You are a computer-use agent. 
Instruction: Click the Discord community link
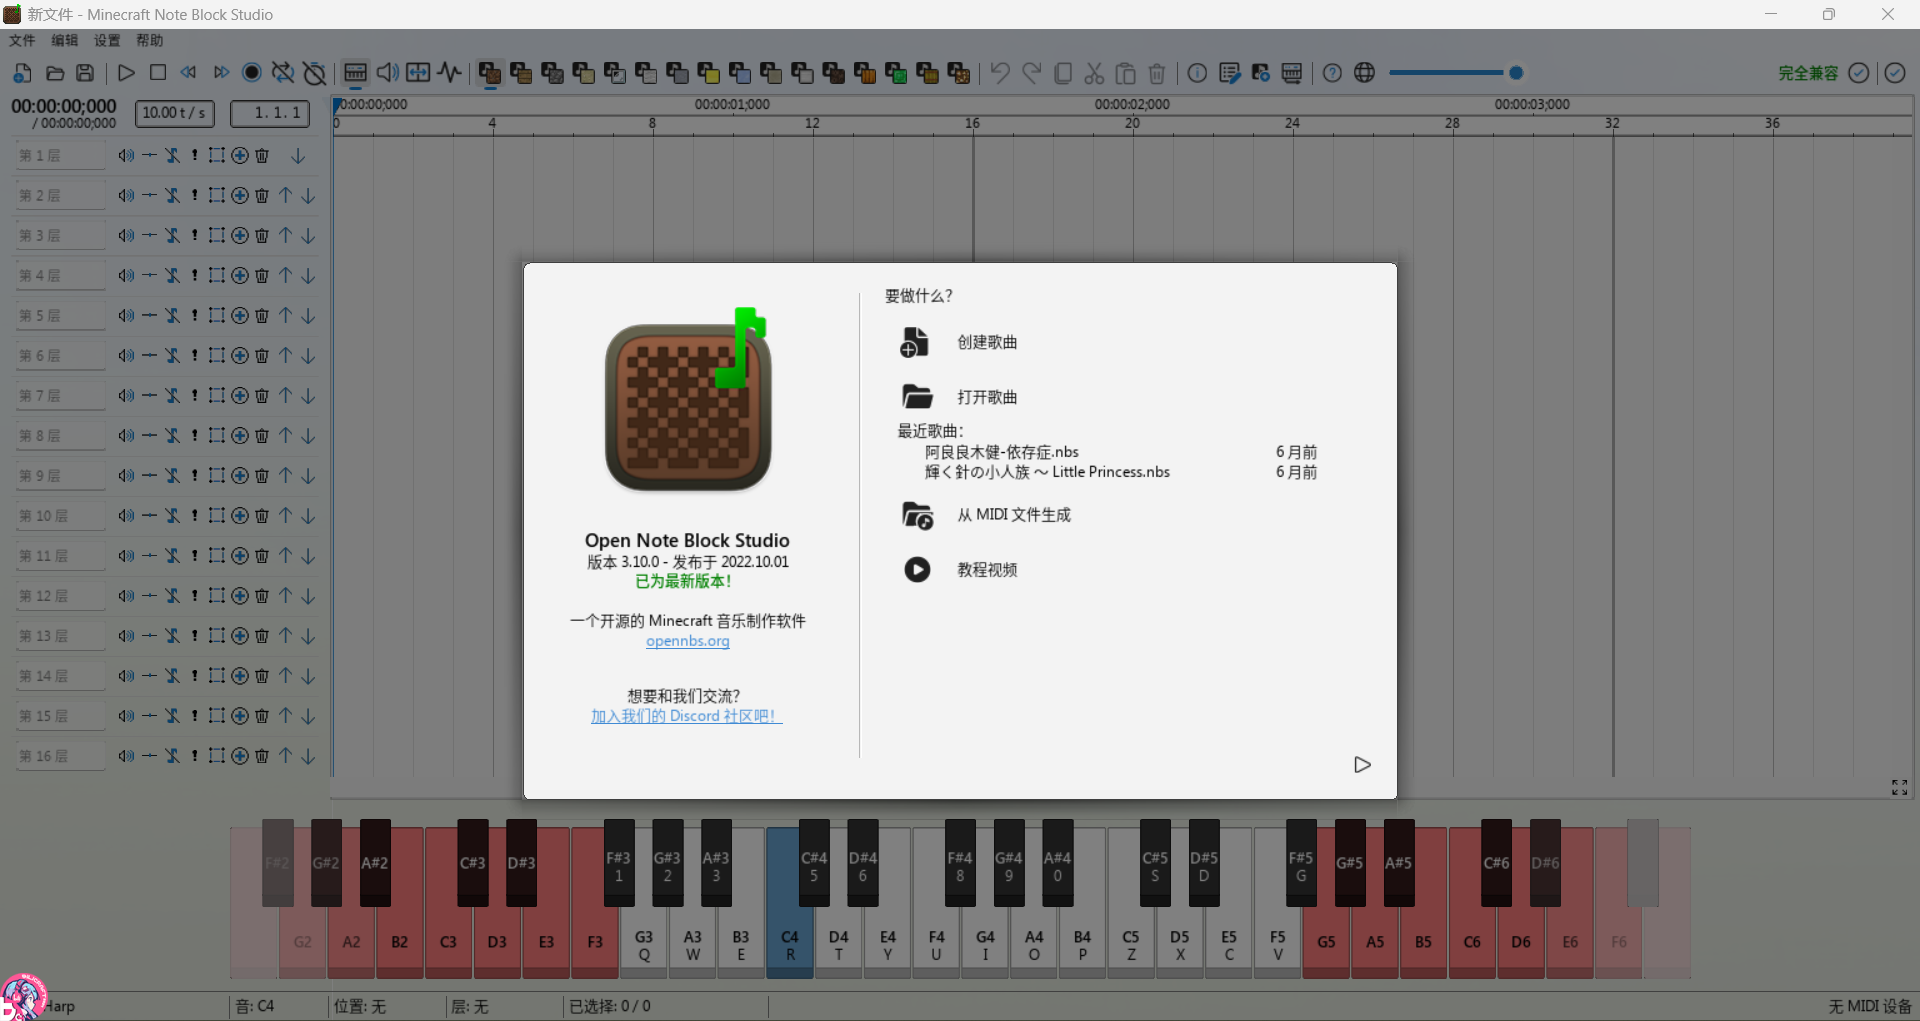point(686,716)
